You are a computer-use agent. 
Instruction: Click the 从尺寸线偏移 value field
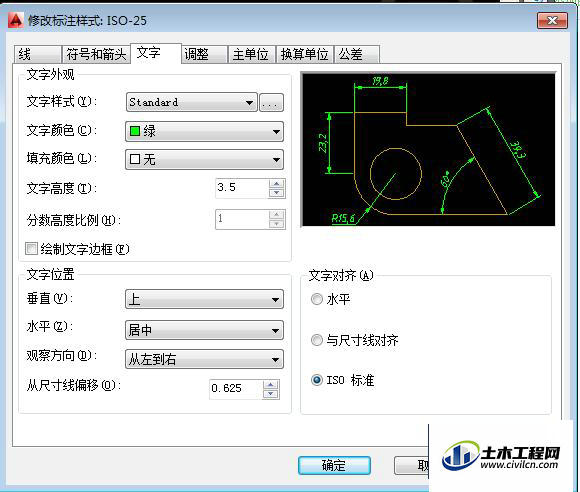[x=236, y=389]
